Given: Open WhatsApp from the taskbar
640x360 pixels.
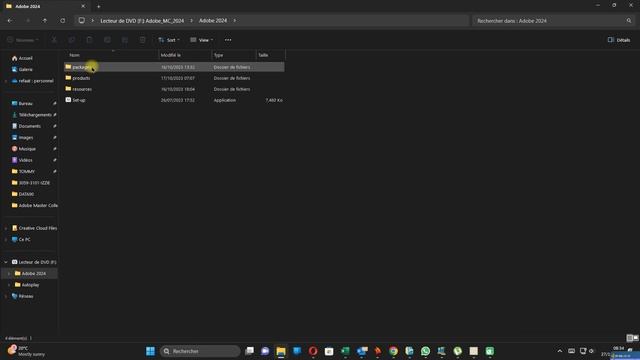Looking at the screenshot, I should 425,351.
